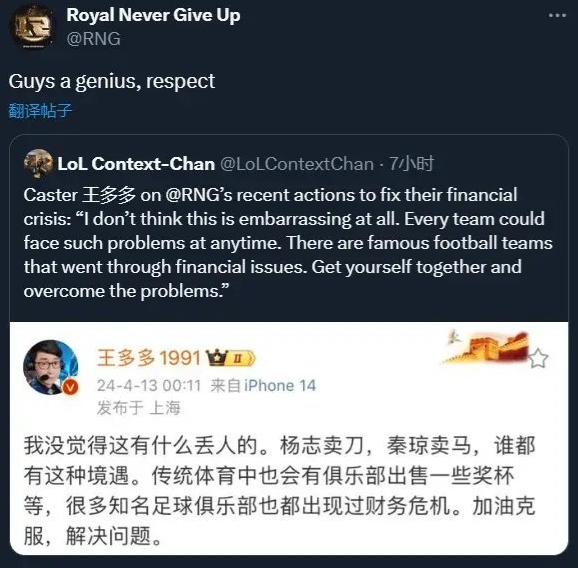Image resolution: width=578 pixels, height=568 pixels.
Task: Open the tweet's three-dot more options menu
Action: 557,15
